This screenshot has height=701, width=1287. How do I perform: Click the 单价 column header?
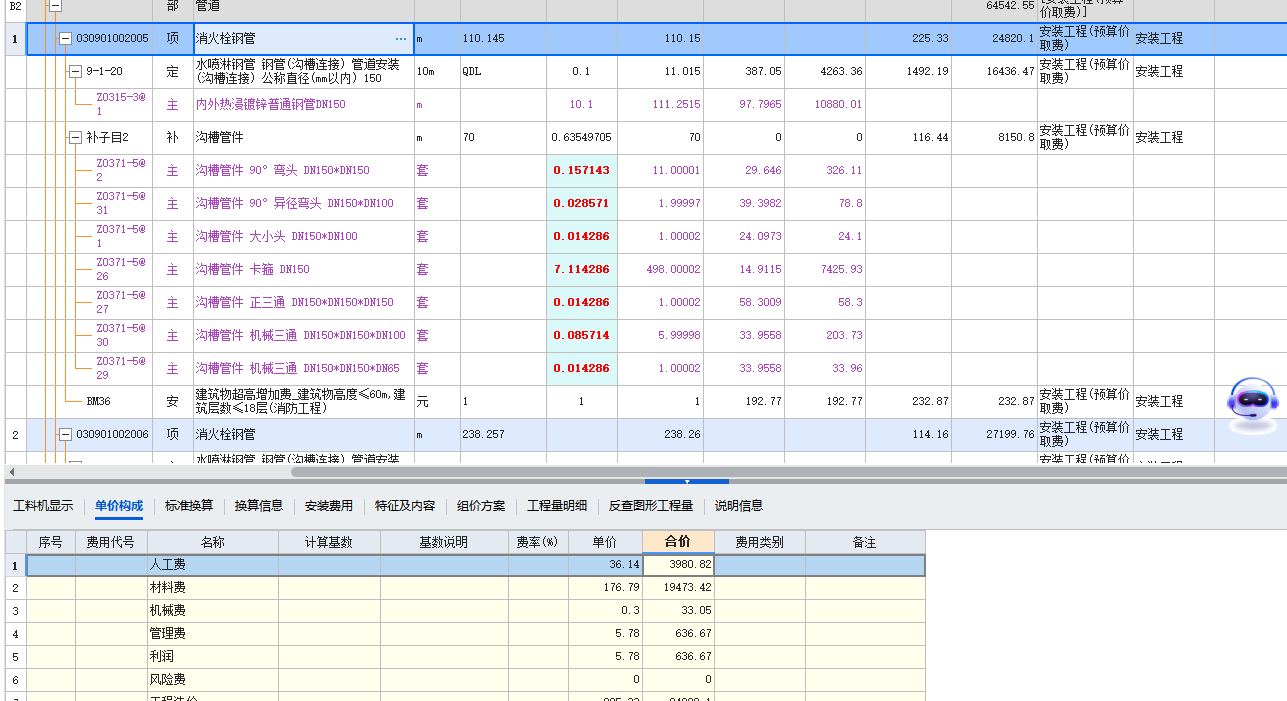tap(605, 542)
